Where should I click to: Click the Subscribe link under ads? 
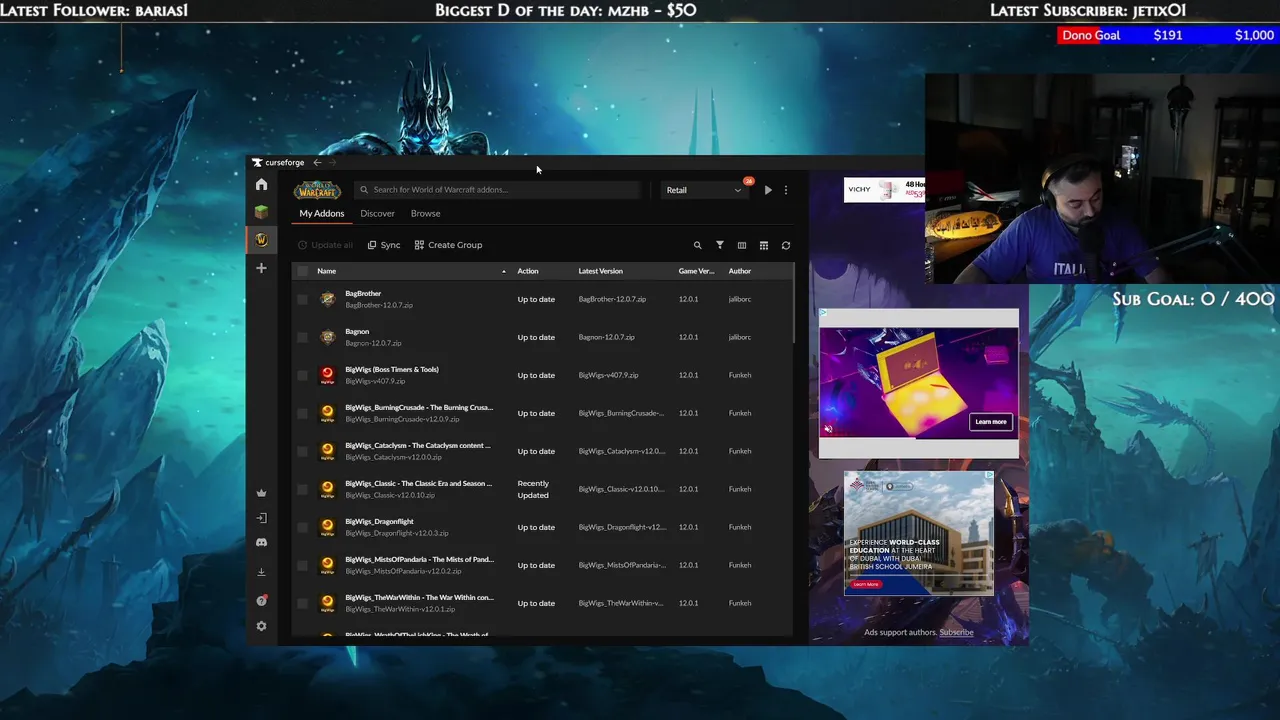coord(956,632)
